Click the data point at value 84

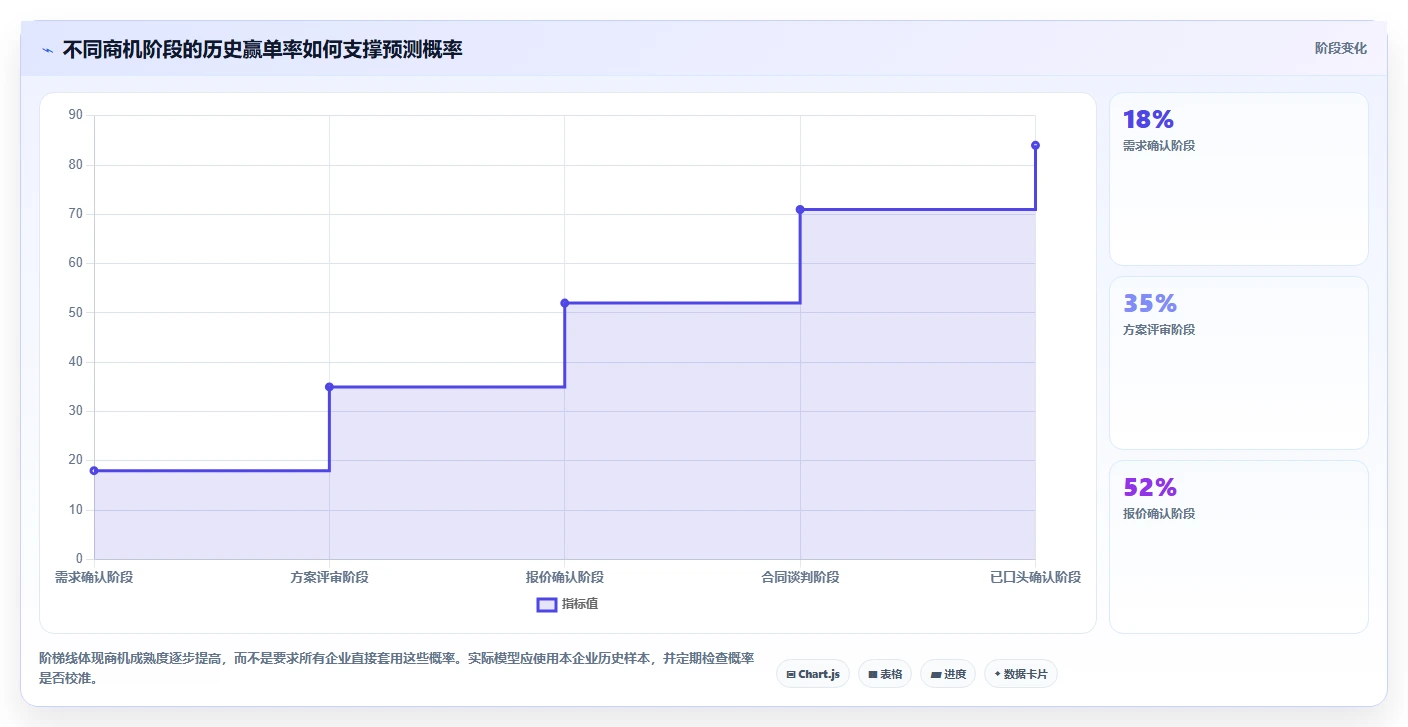point(1035,145)
